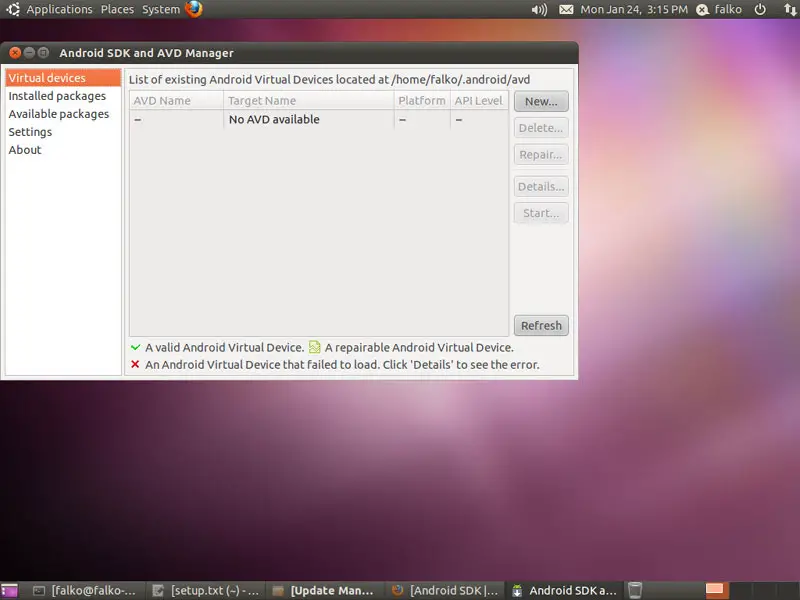Click the Ubuntu logo in top panel

click(13, 9)
